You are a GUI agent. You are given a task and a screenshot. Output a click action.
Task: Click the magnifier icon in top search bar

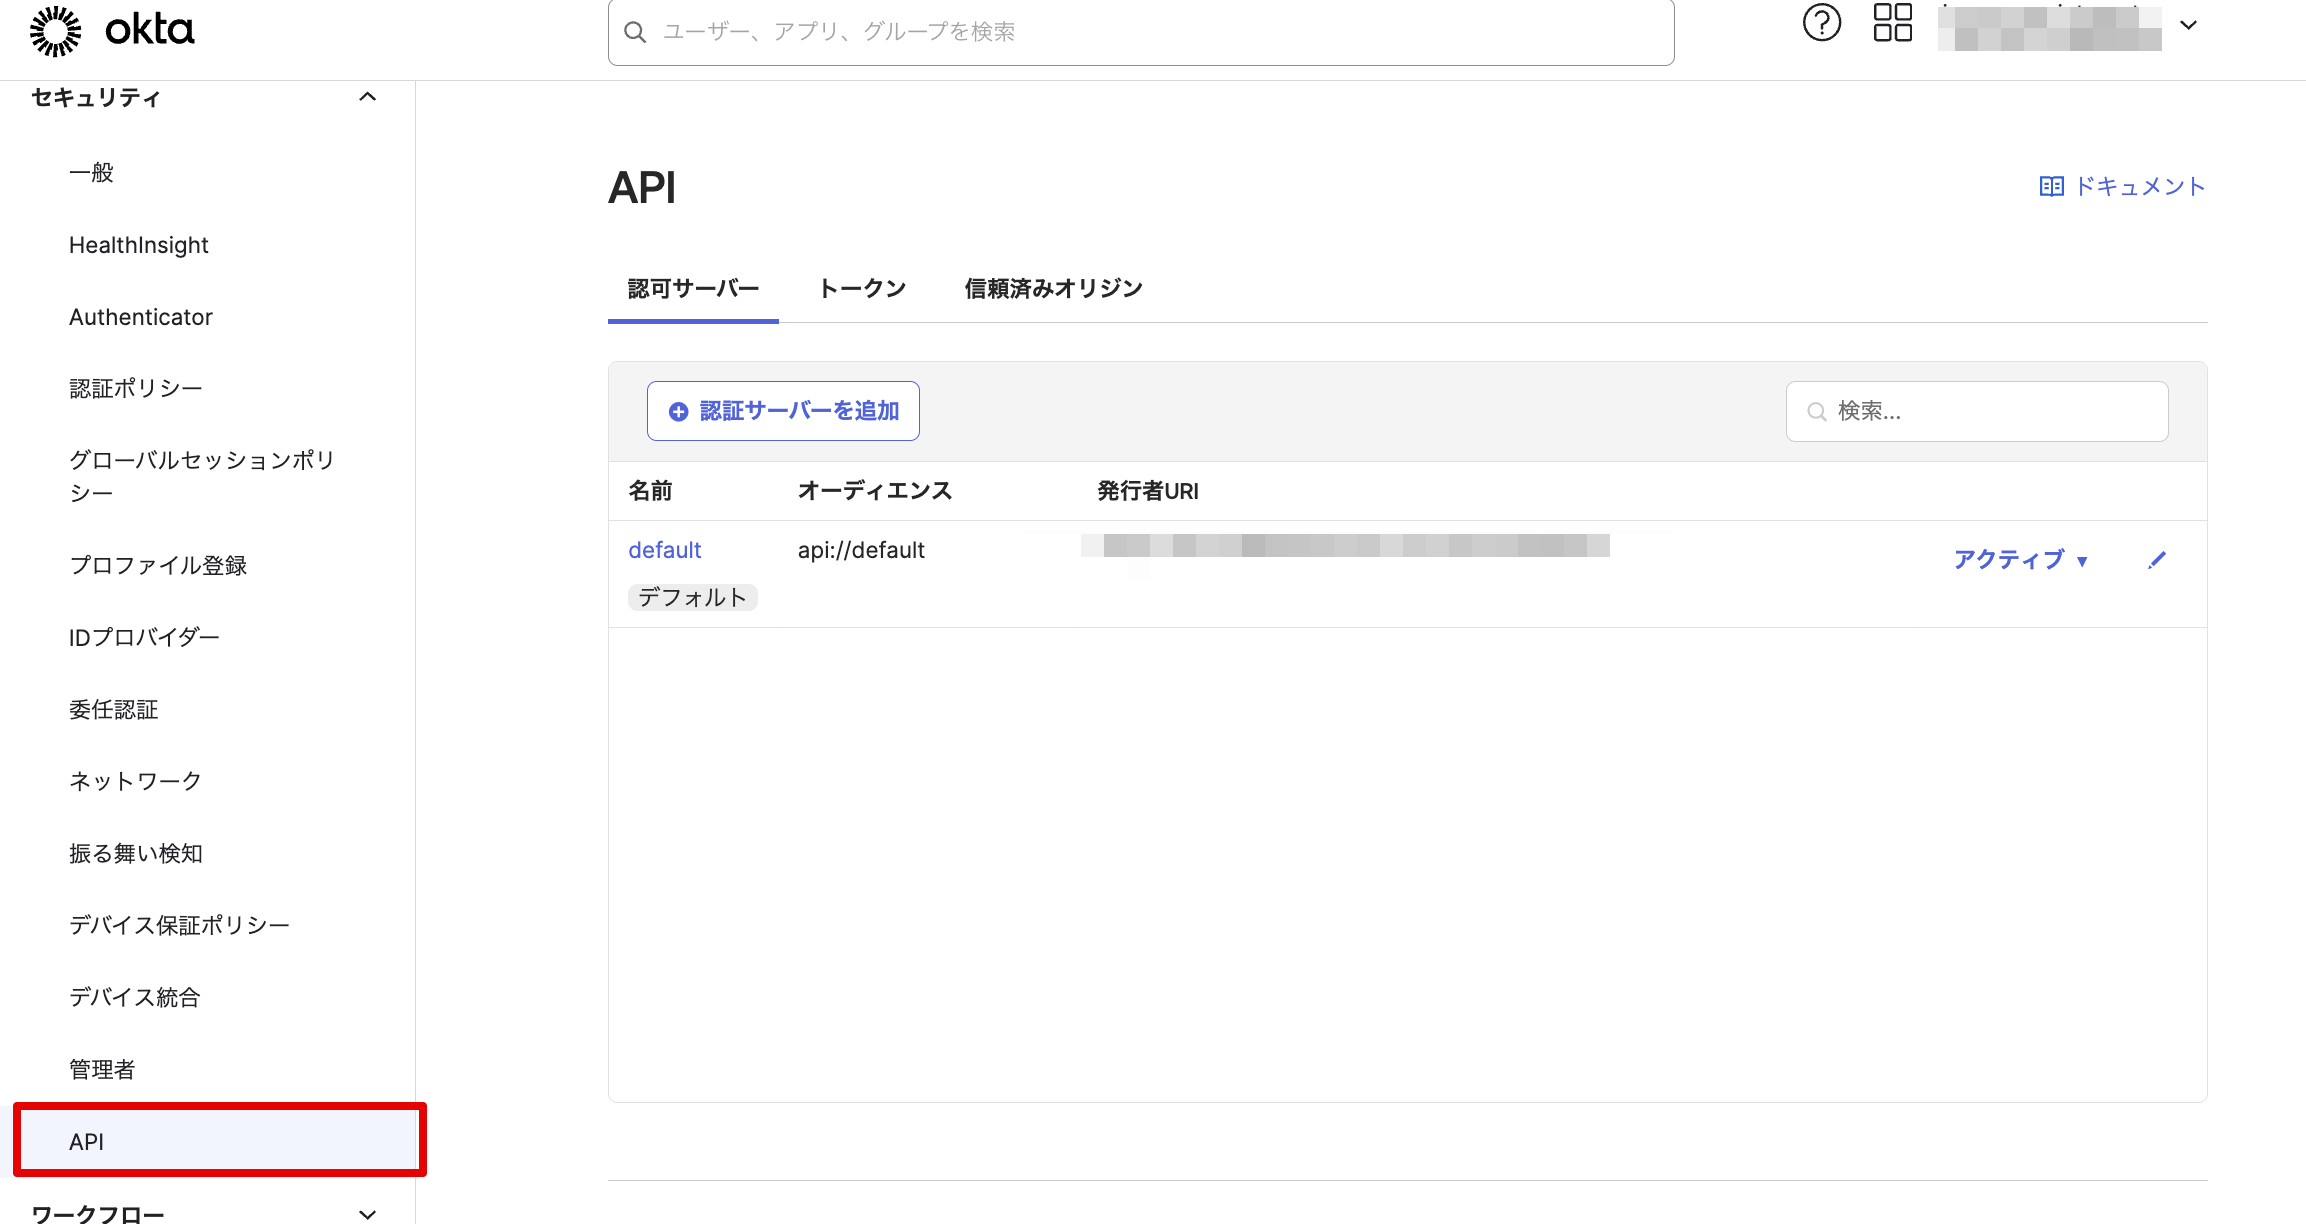point(635,32)
